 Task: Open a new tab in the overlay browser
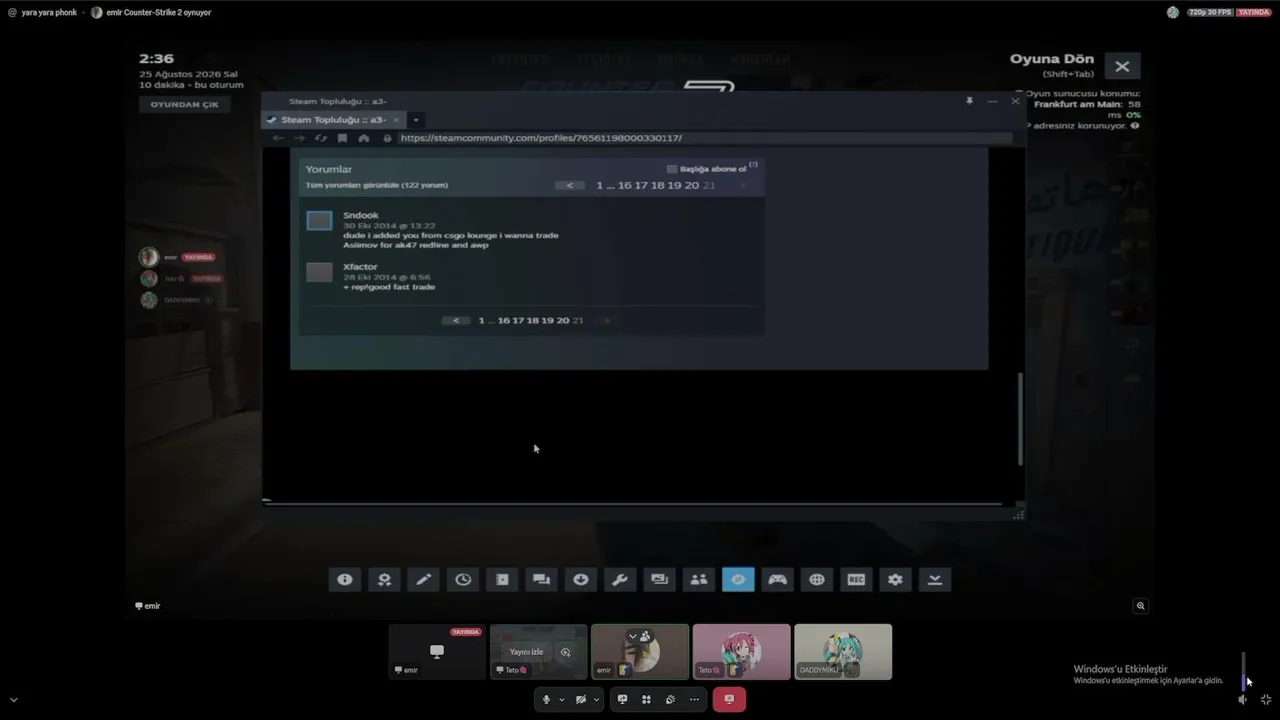pos(416,120)
